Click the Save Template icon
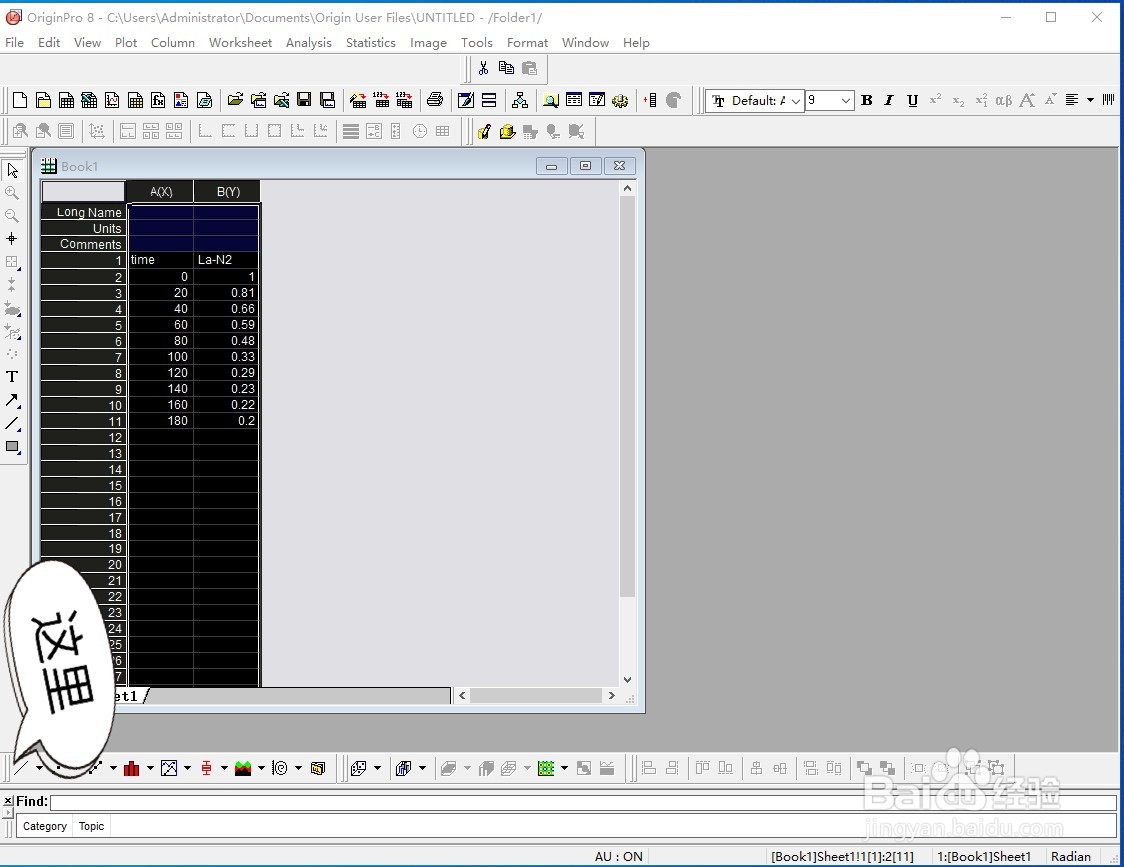Screen dimensions: 1124x867 pos(327,100)
